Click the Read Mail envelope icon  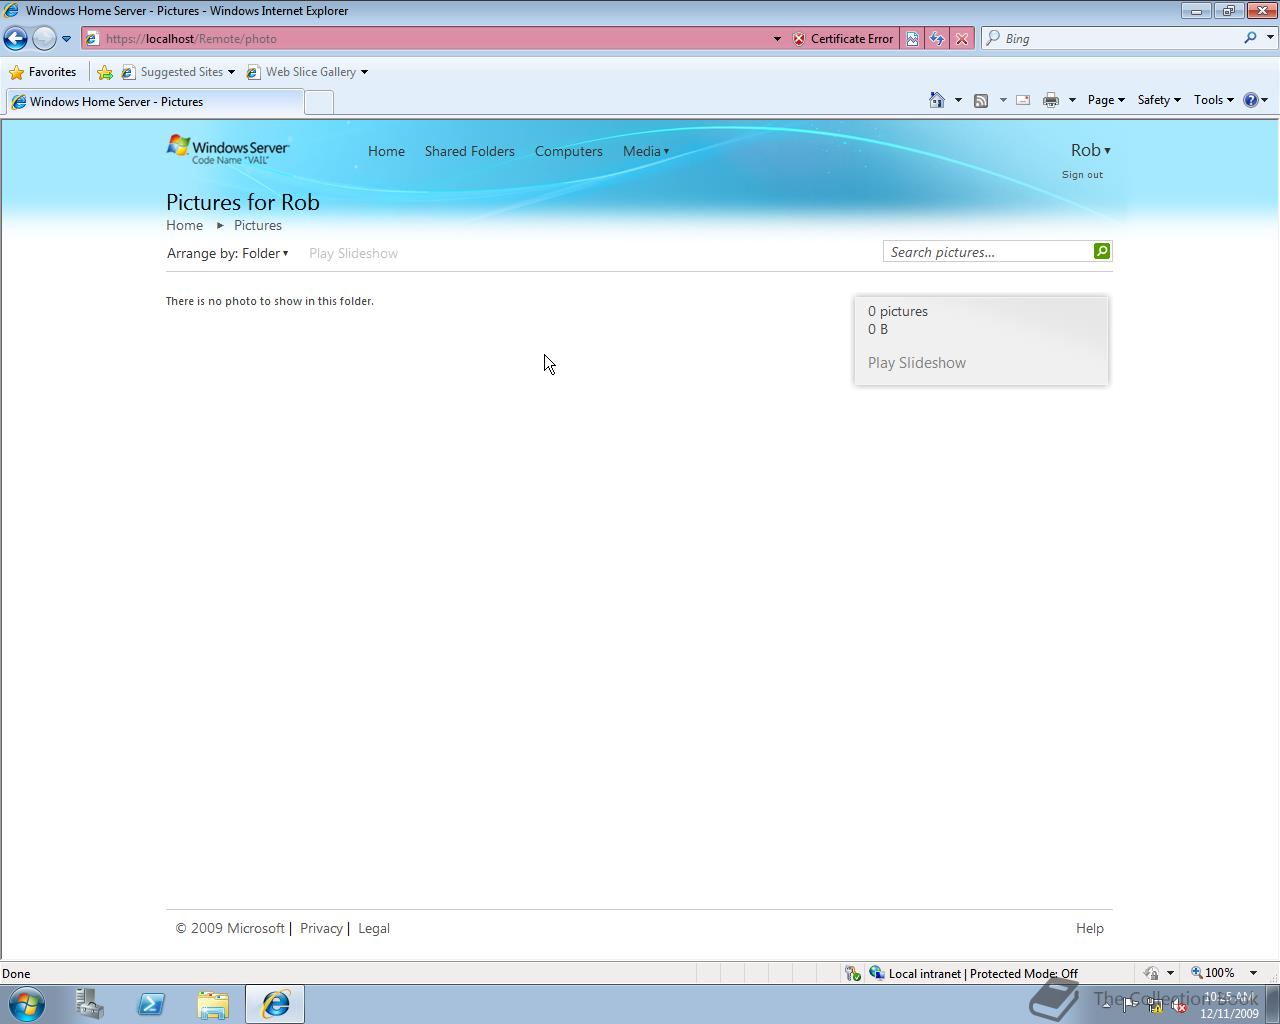pos(1023,100)
